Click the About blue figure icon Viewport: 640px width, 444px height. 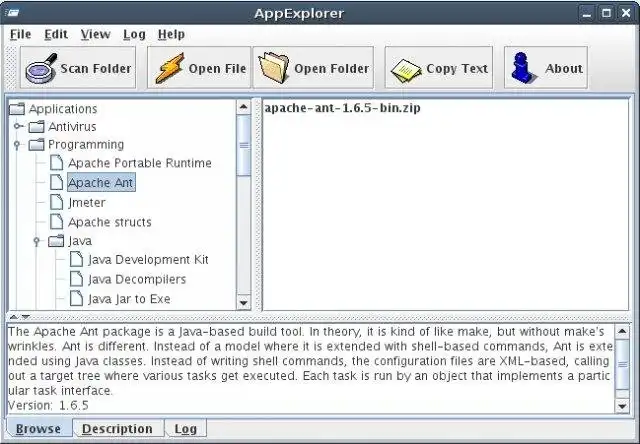click(523, 68)
